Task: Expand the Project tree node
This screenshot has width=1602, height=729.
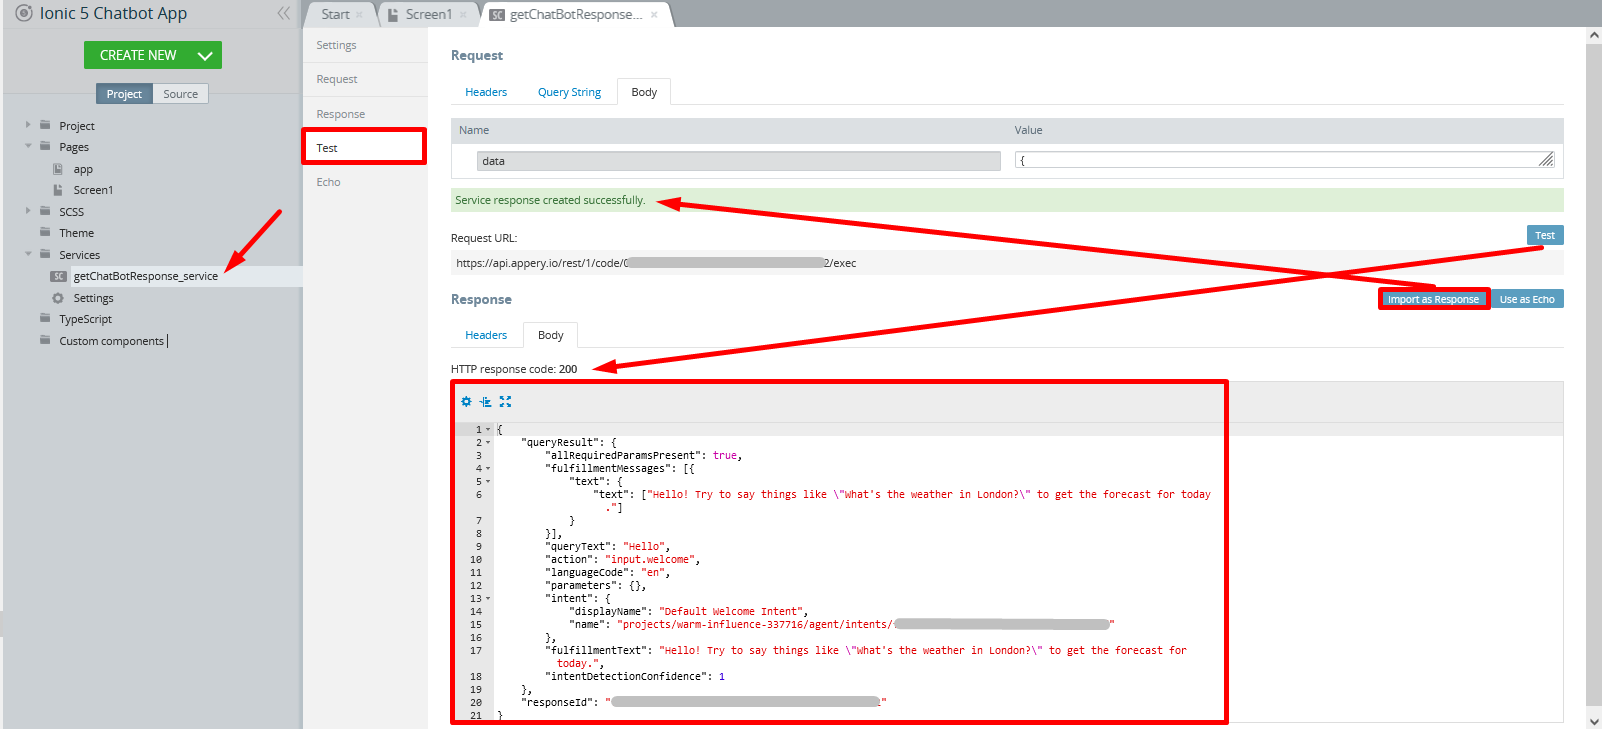Action: click(x=28, y=125)
